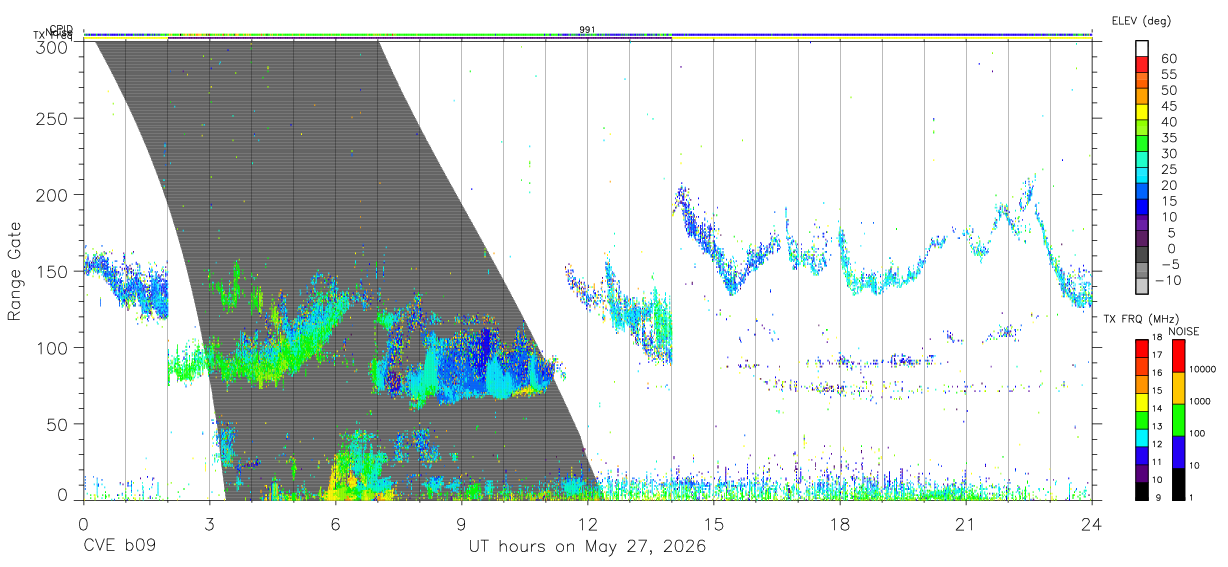
Task: Click the '6' tick on UT hours axis
Action: click(x=335, y=524)
